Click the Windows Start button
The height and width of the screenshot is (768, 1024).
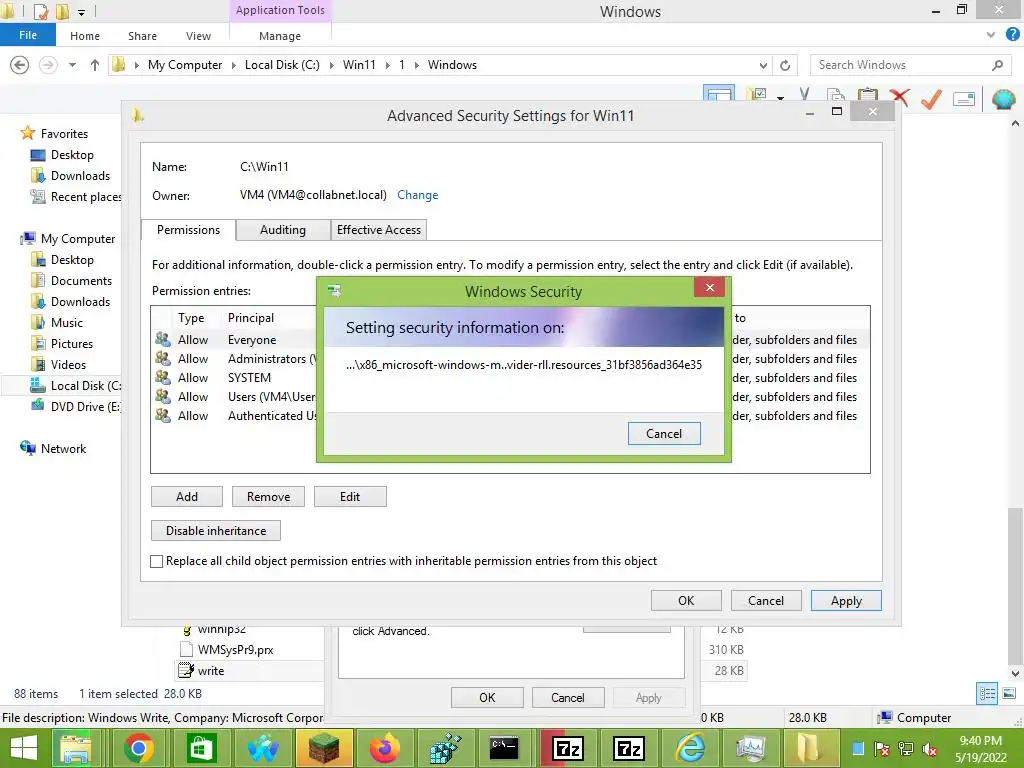point(24,748)
